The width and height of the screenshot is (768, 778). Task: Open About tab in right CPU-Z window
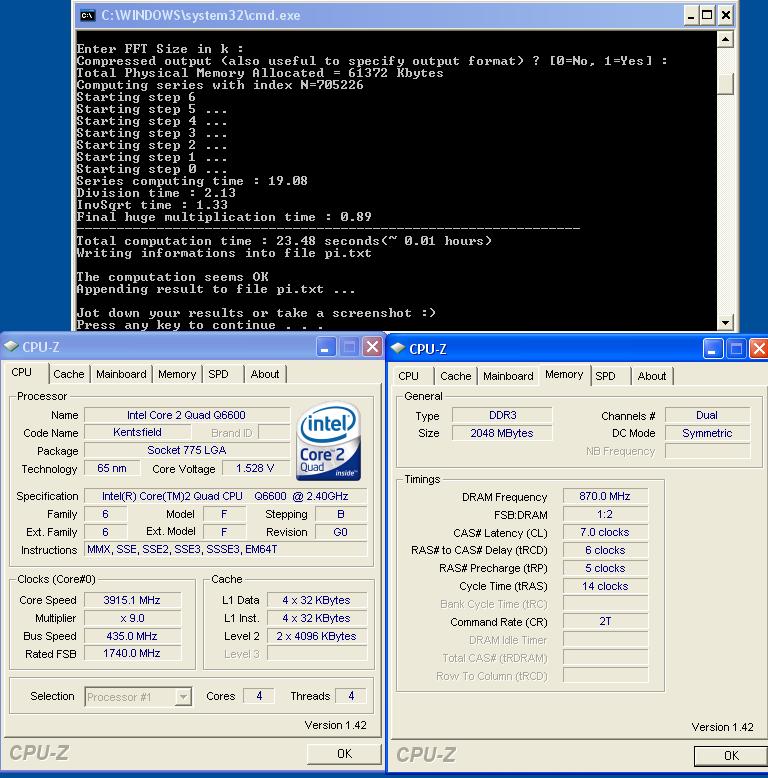652,376
